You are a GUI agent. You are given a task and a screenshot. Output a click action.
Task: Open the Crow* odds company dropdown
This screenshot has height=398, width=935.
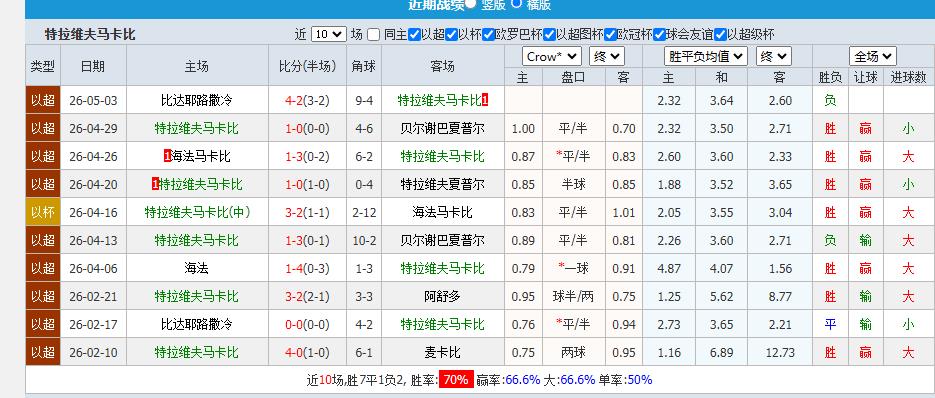click(x=552, y=57)
